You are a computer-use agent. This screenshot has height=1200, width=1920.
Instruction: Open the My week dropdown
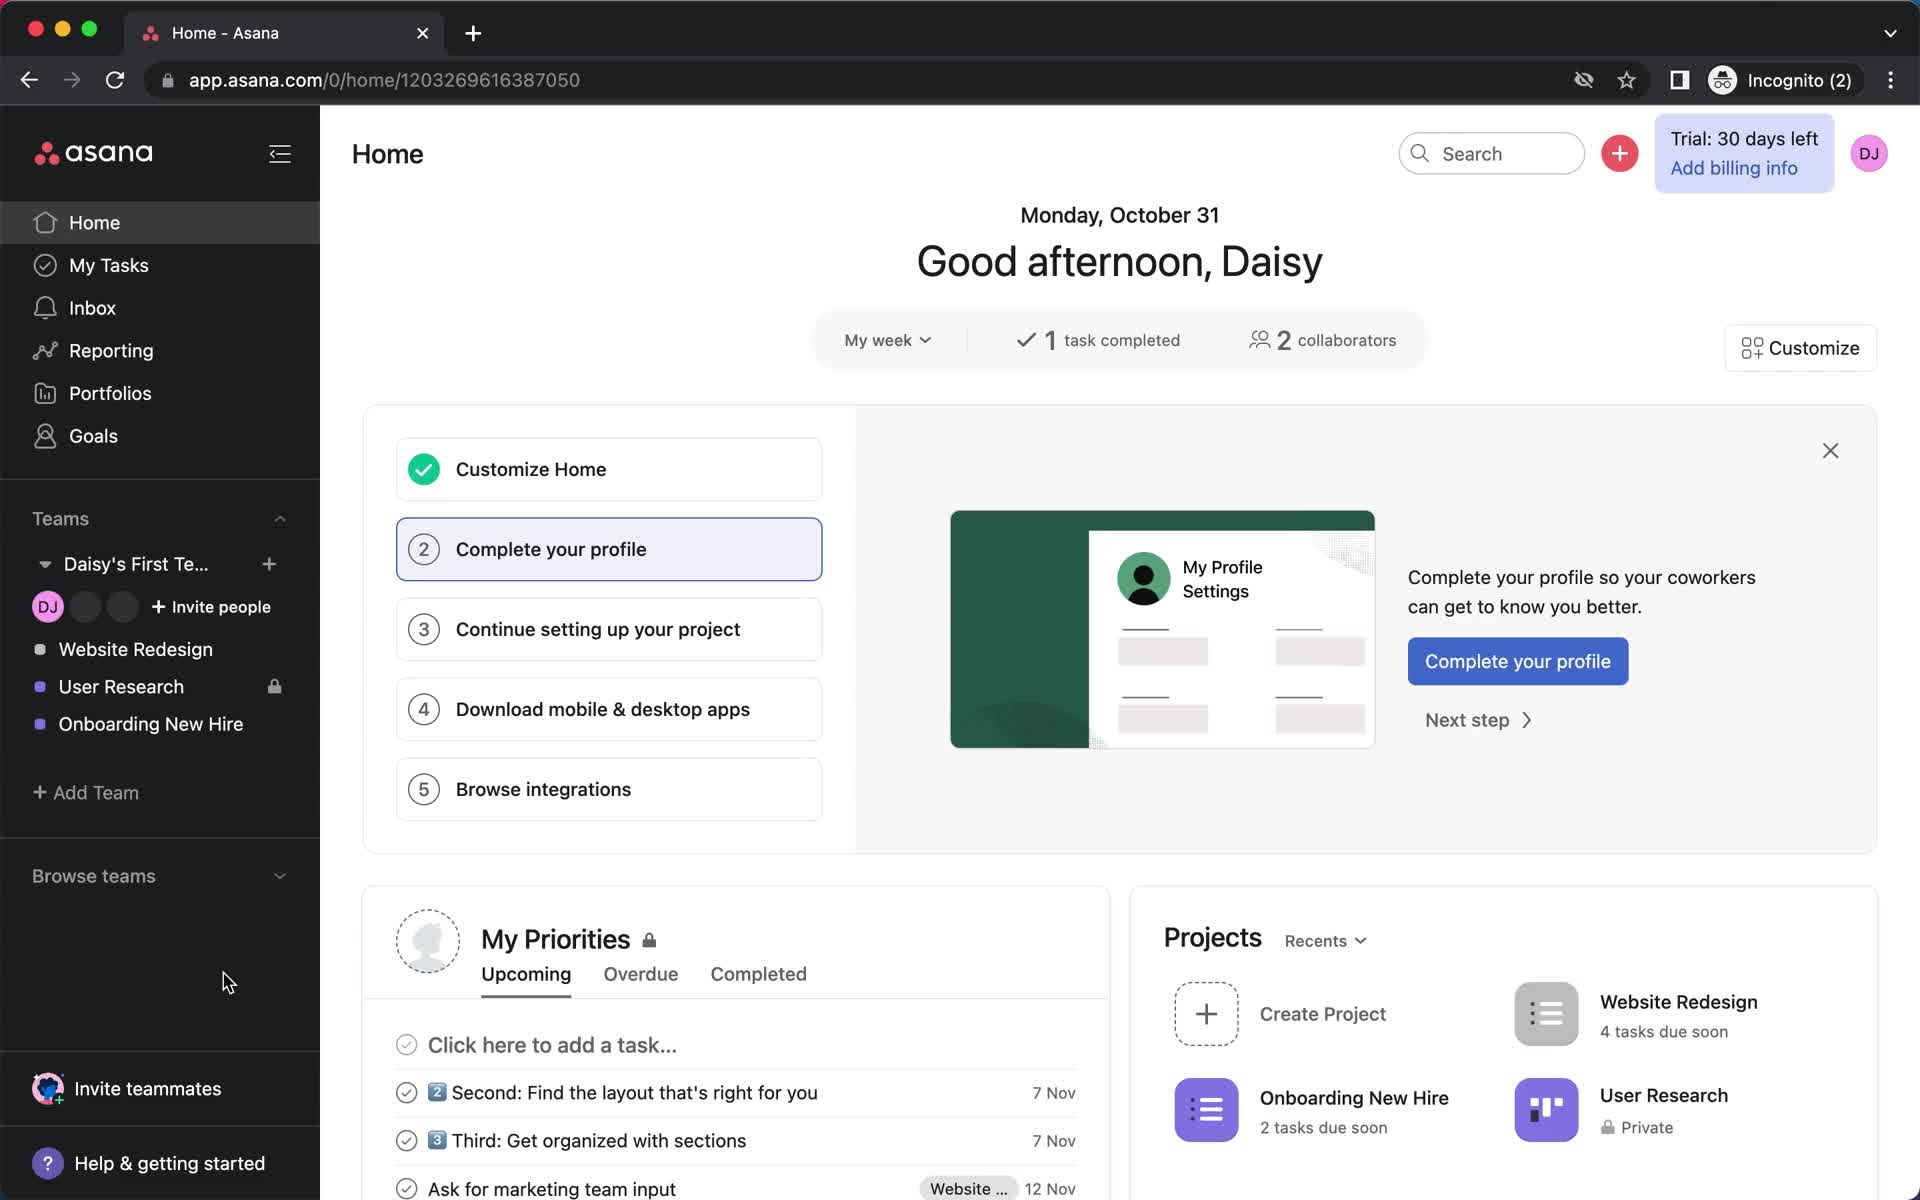[888, 340]
